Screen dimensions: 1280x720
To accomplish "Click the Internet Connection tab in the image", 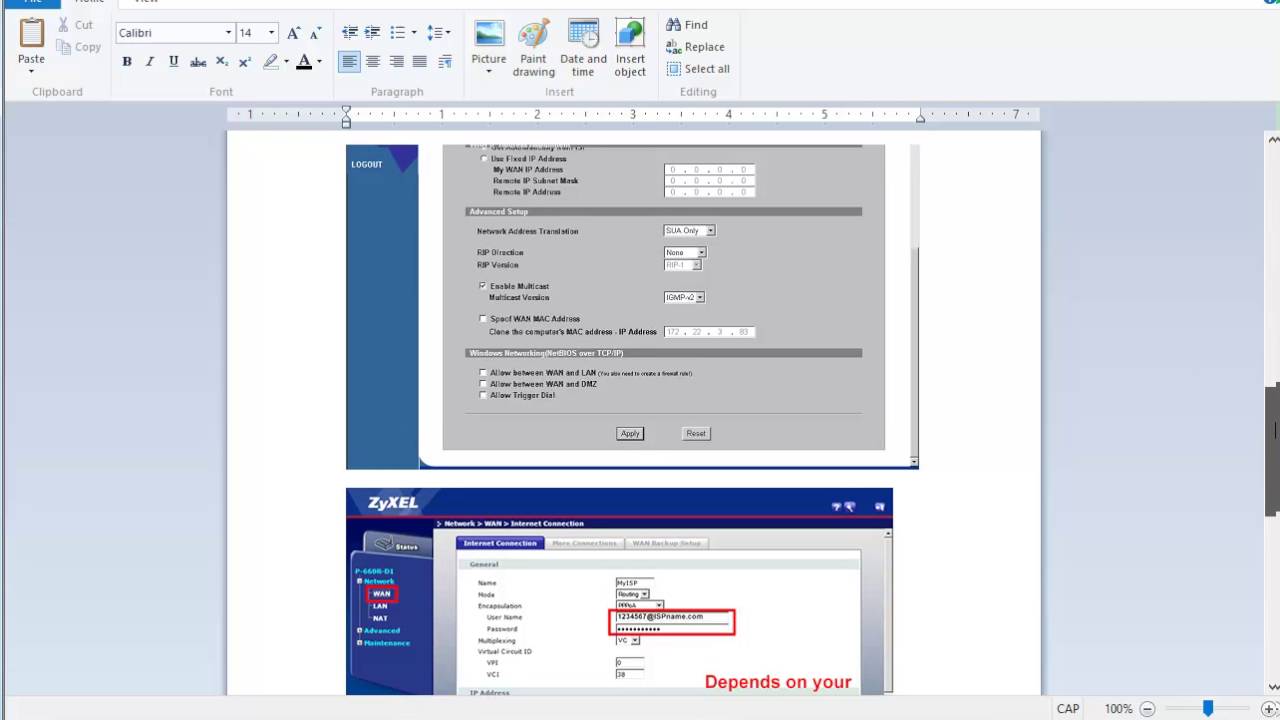I will point(500,543).
